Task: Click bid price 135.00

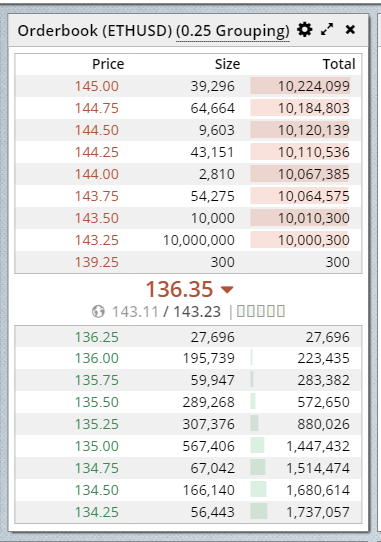Action: tap(97, 446)
